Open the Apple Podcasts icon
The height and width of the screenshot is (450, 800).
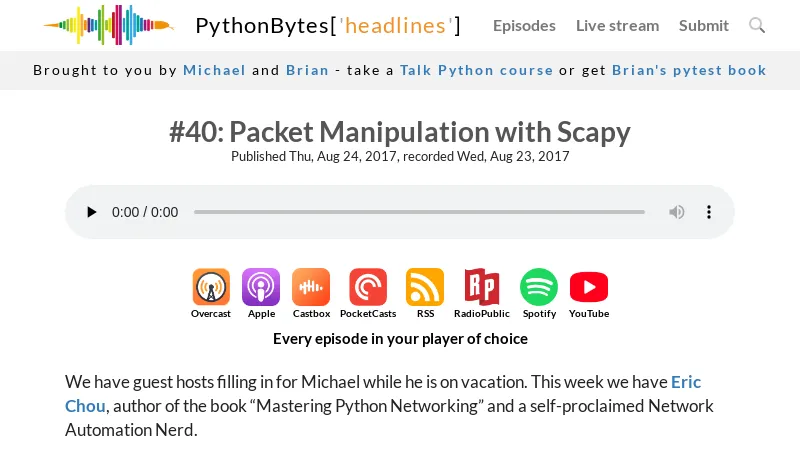261,287
